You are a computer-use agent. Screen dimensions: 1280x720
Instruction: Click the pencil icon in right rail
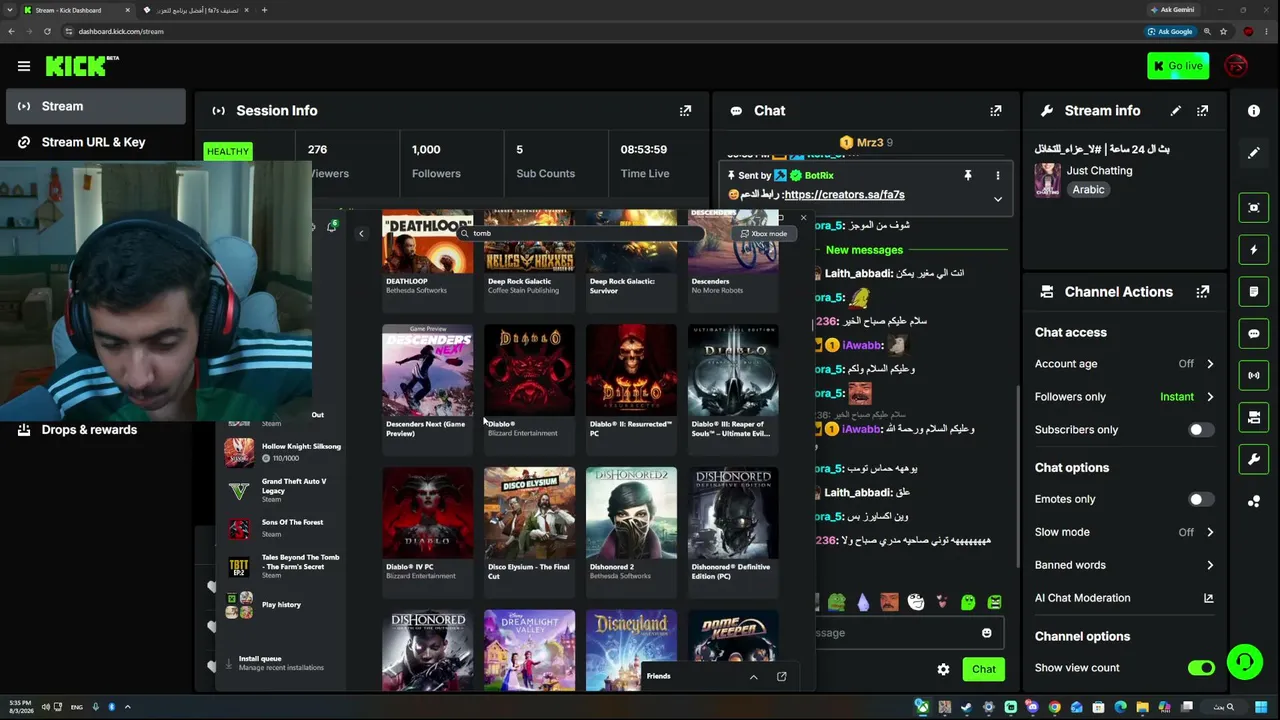[x=1254, y=153]
